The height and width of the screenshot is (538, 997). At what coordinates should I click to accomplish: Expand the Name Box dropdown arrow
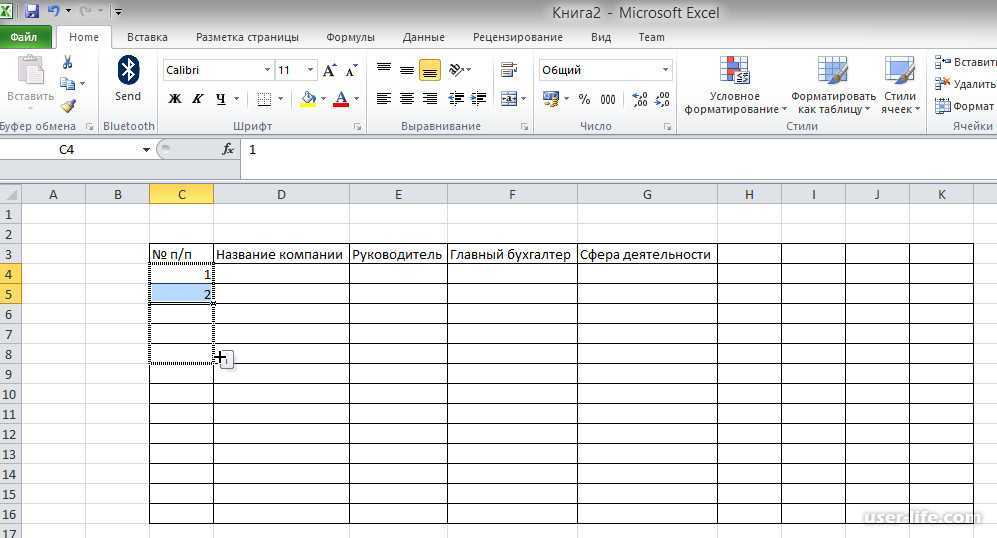[146, 149]
